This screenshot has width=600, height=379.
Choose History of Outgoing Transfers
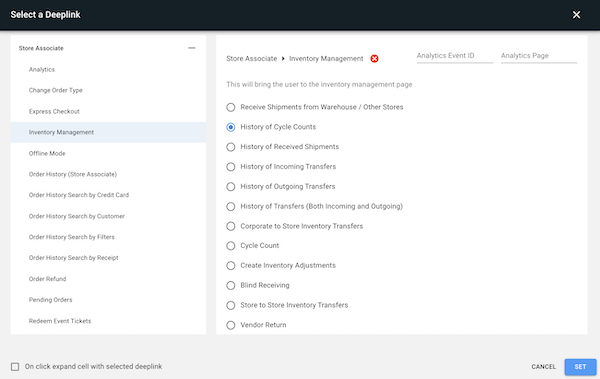[x=230, y=187]
